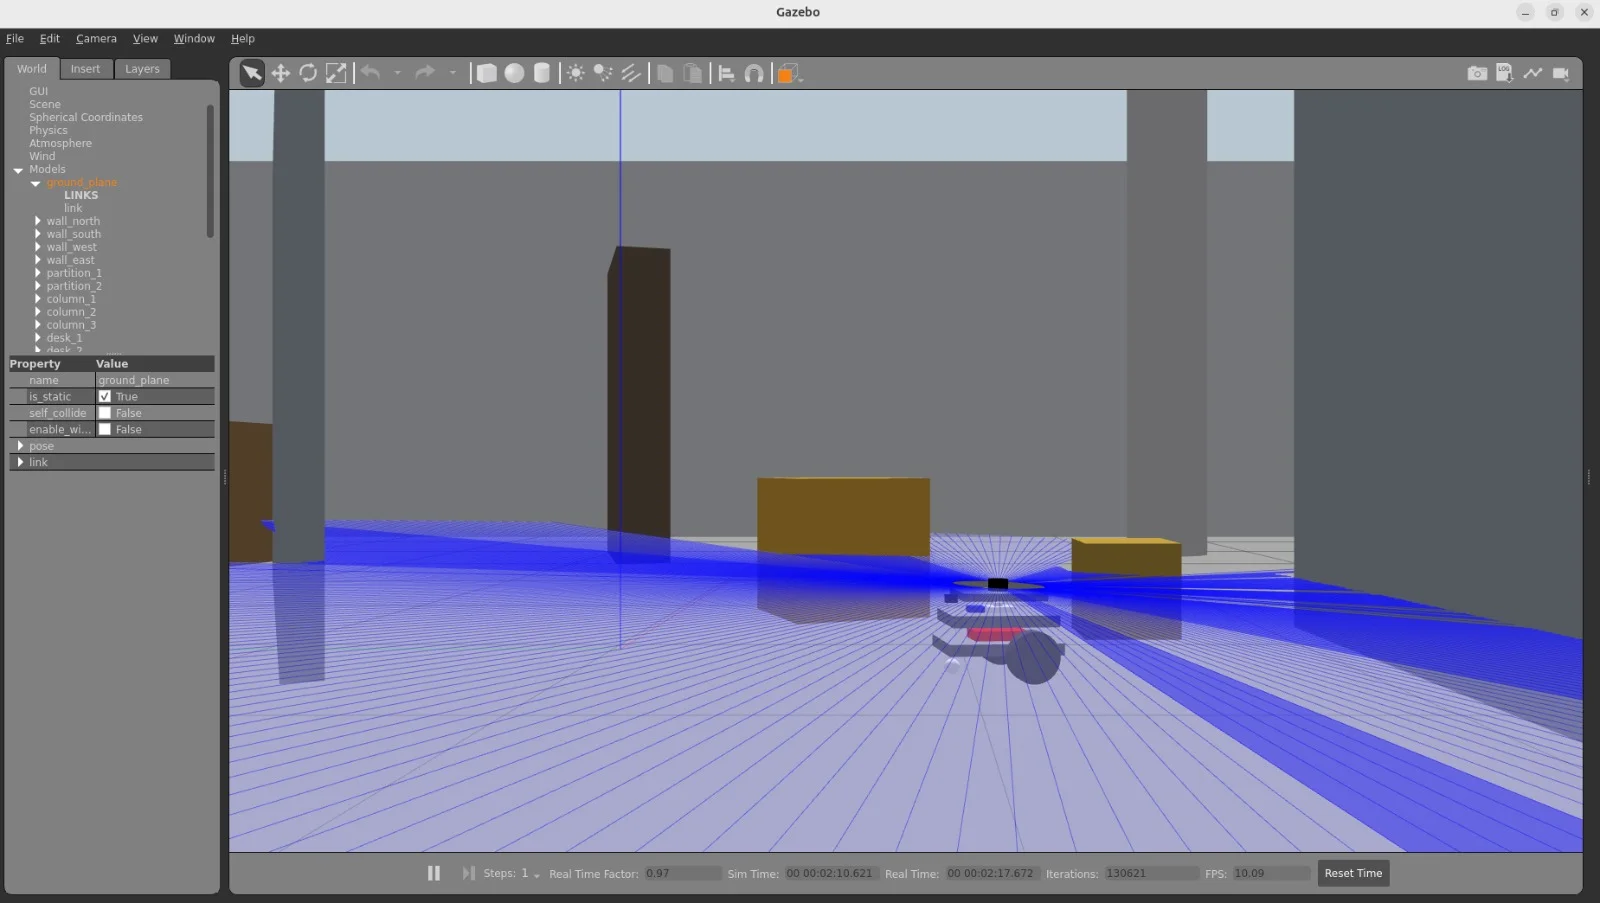The width and height of the screenshot is (1600, 903).
Task: Open the align tool
Action: click(727, 73)
